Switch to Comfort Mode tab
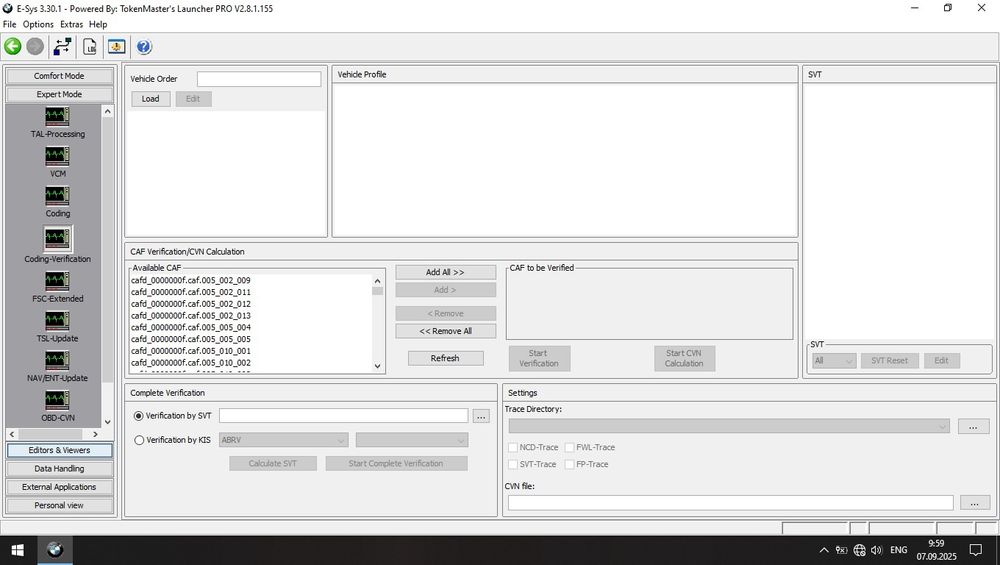 [59, 76]
